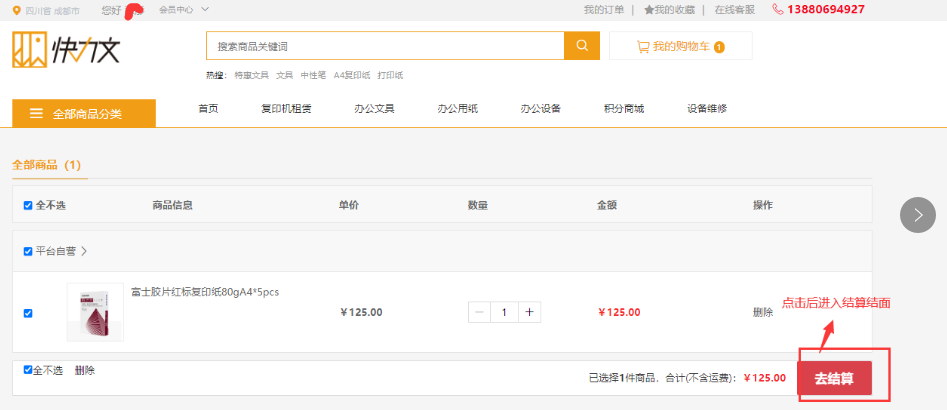
Task: Click the orange search magnifier button
Action: 581,46
